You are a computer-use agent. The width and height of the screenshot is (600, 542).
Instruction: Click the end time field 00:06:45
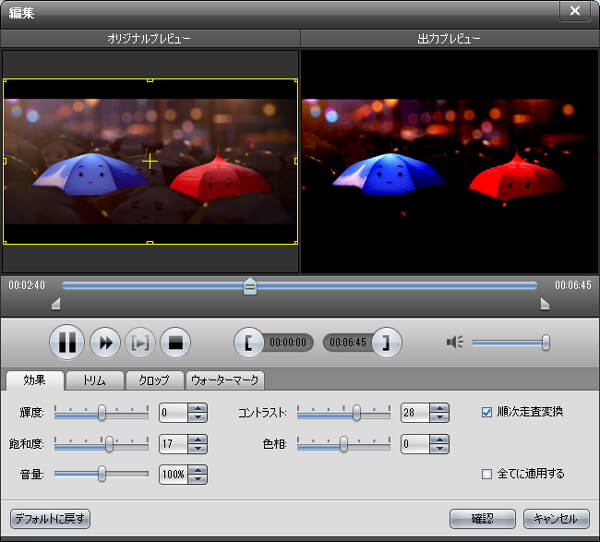coord(348,342)
